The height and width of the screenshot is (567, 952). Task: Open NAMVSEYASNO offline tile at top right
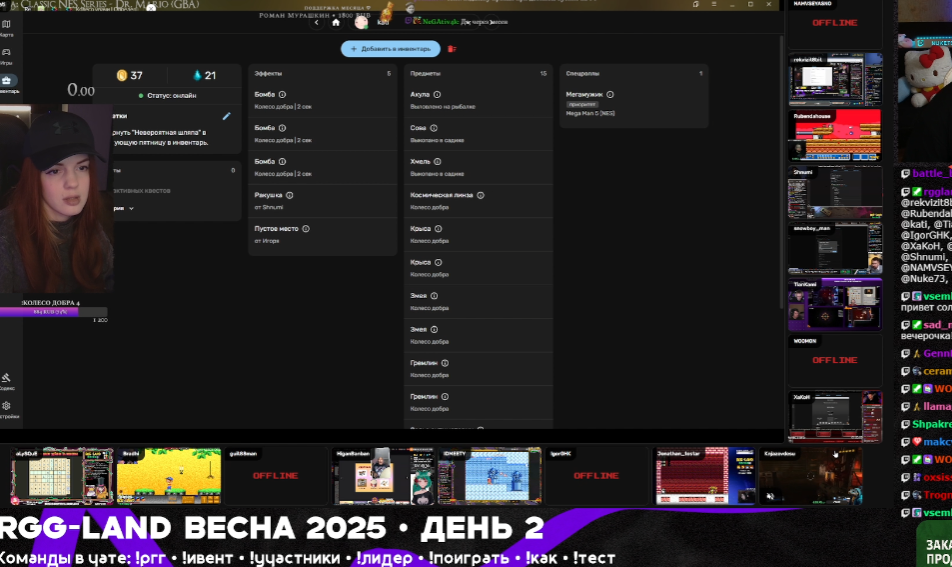click(835, 24)
